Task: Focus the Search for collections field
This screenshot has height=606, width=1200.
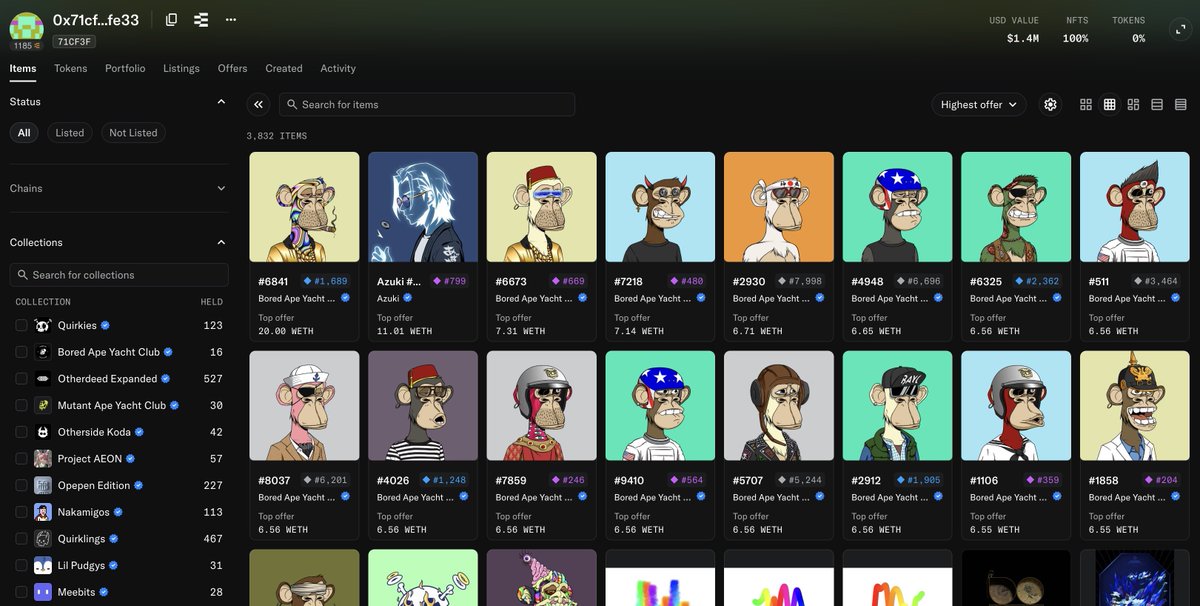Action: tap(119, 274)
